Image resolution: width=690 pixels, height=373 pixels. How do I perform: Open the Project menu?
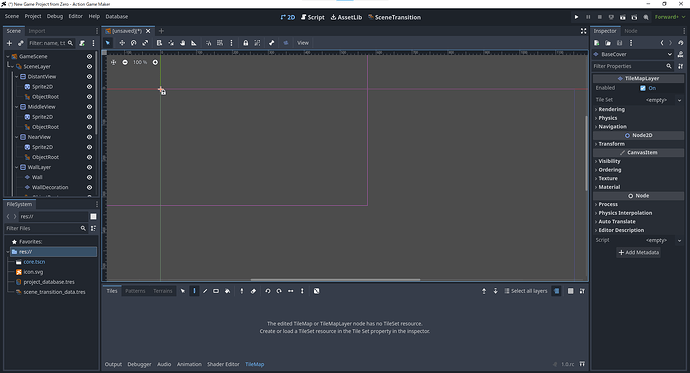coord(33,16)
